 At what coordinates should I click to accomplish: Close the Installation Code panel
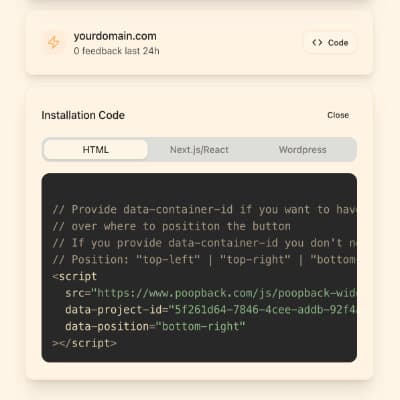point(338,115)
